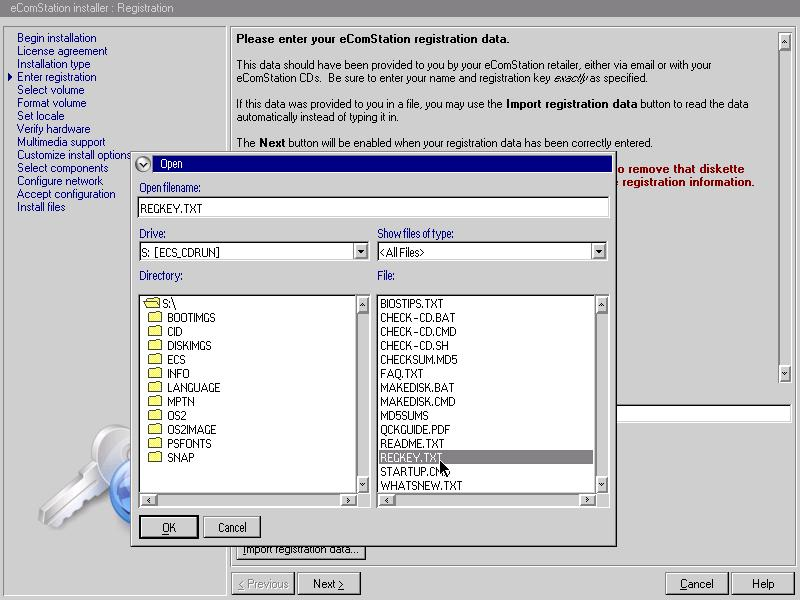Select the BOOTIMGS folder
Screen dimensions: 800x600
[x=182, y=317]
